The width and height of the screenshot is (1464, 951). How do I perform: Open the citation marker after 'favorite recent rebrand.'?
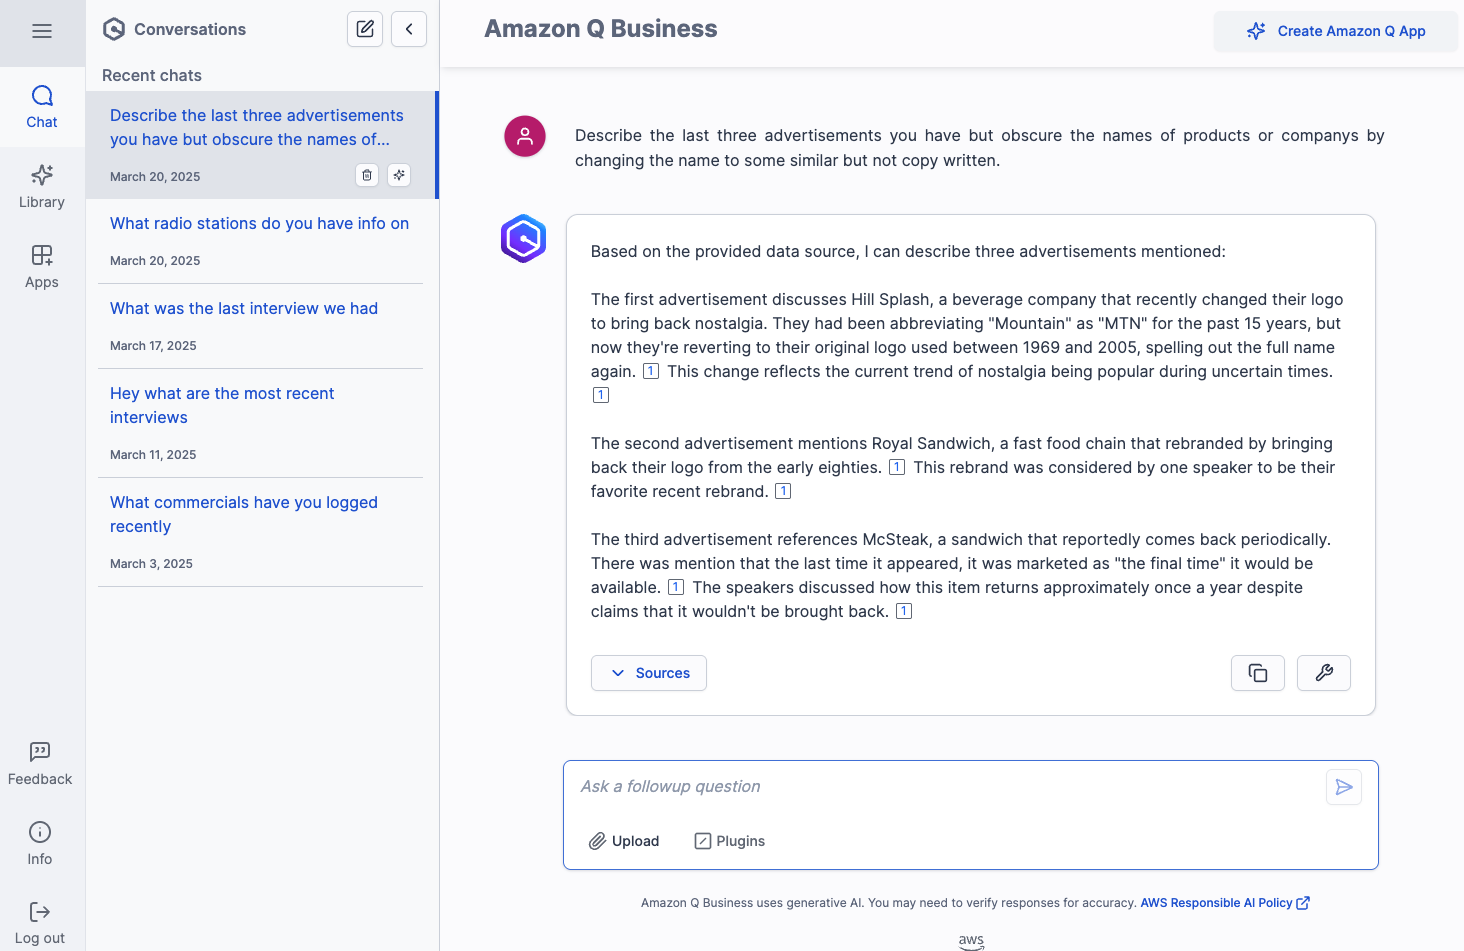783,491
